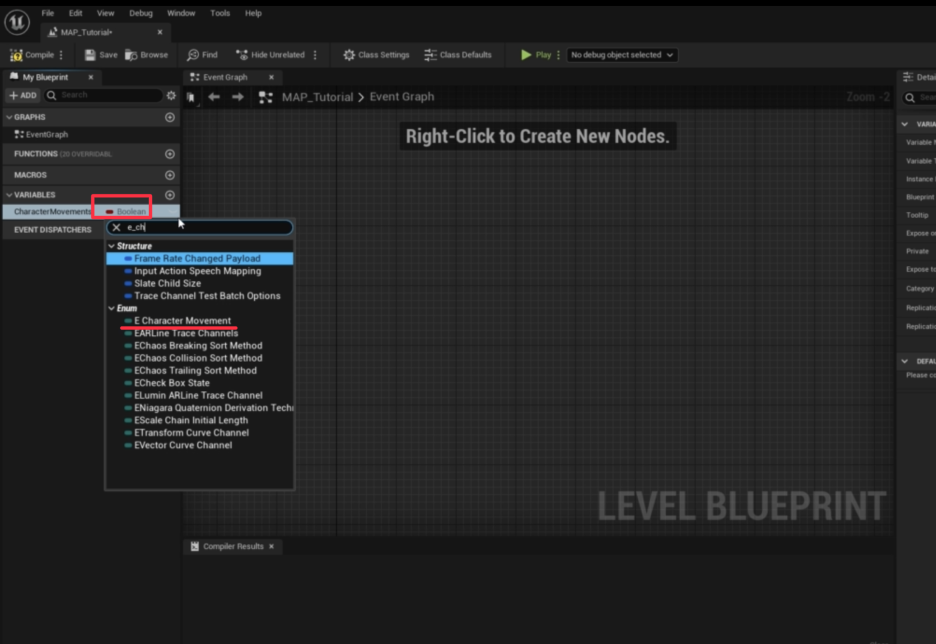
Task: Compile the blueprint
Action: coord(32,55)
